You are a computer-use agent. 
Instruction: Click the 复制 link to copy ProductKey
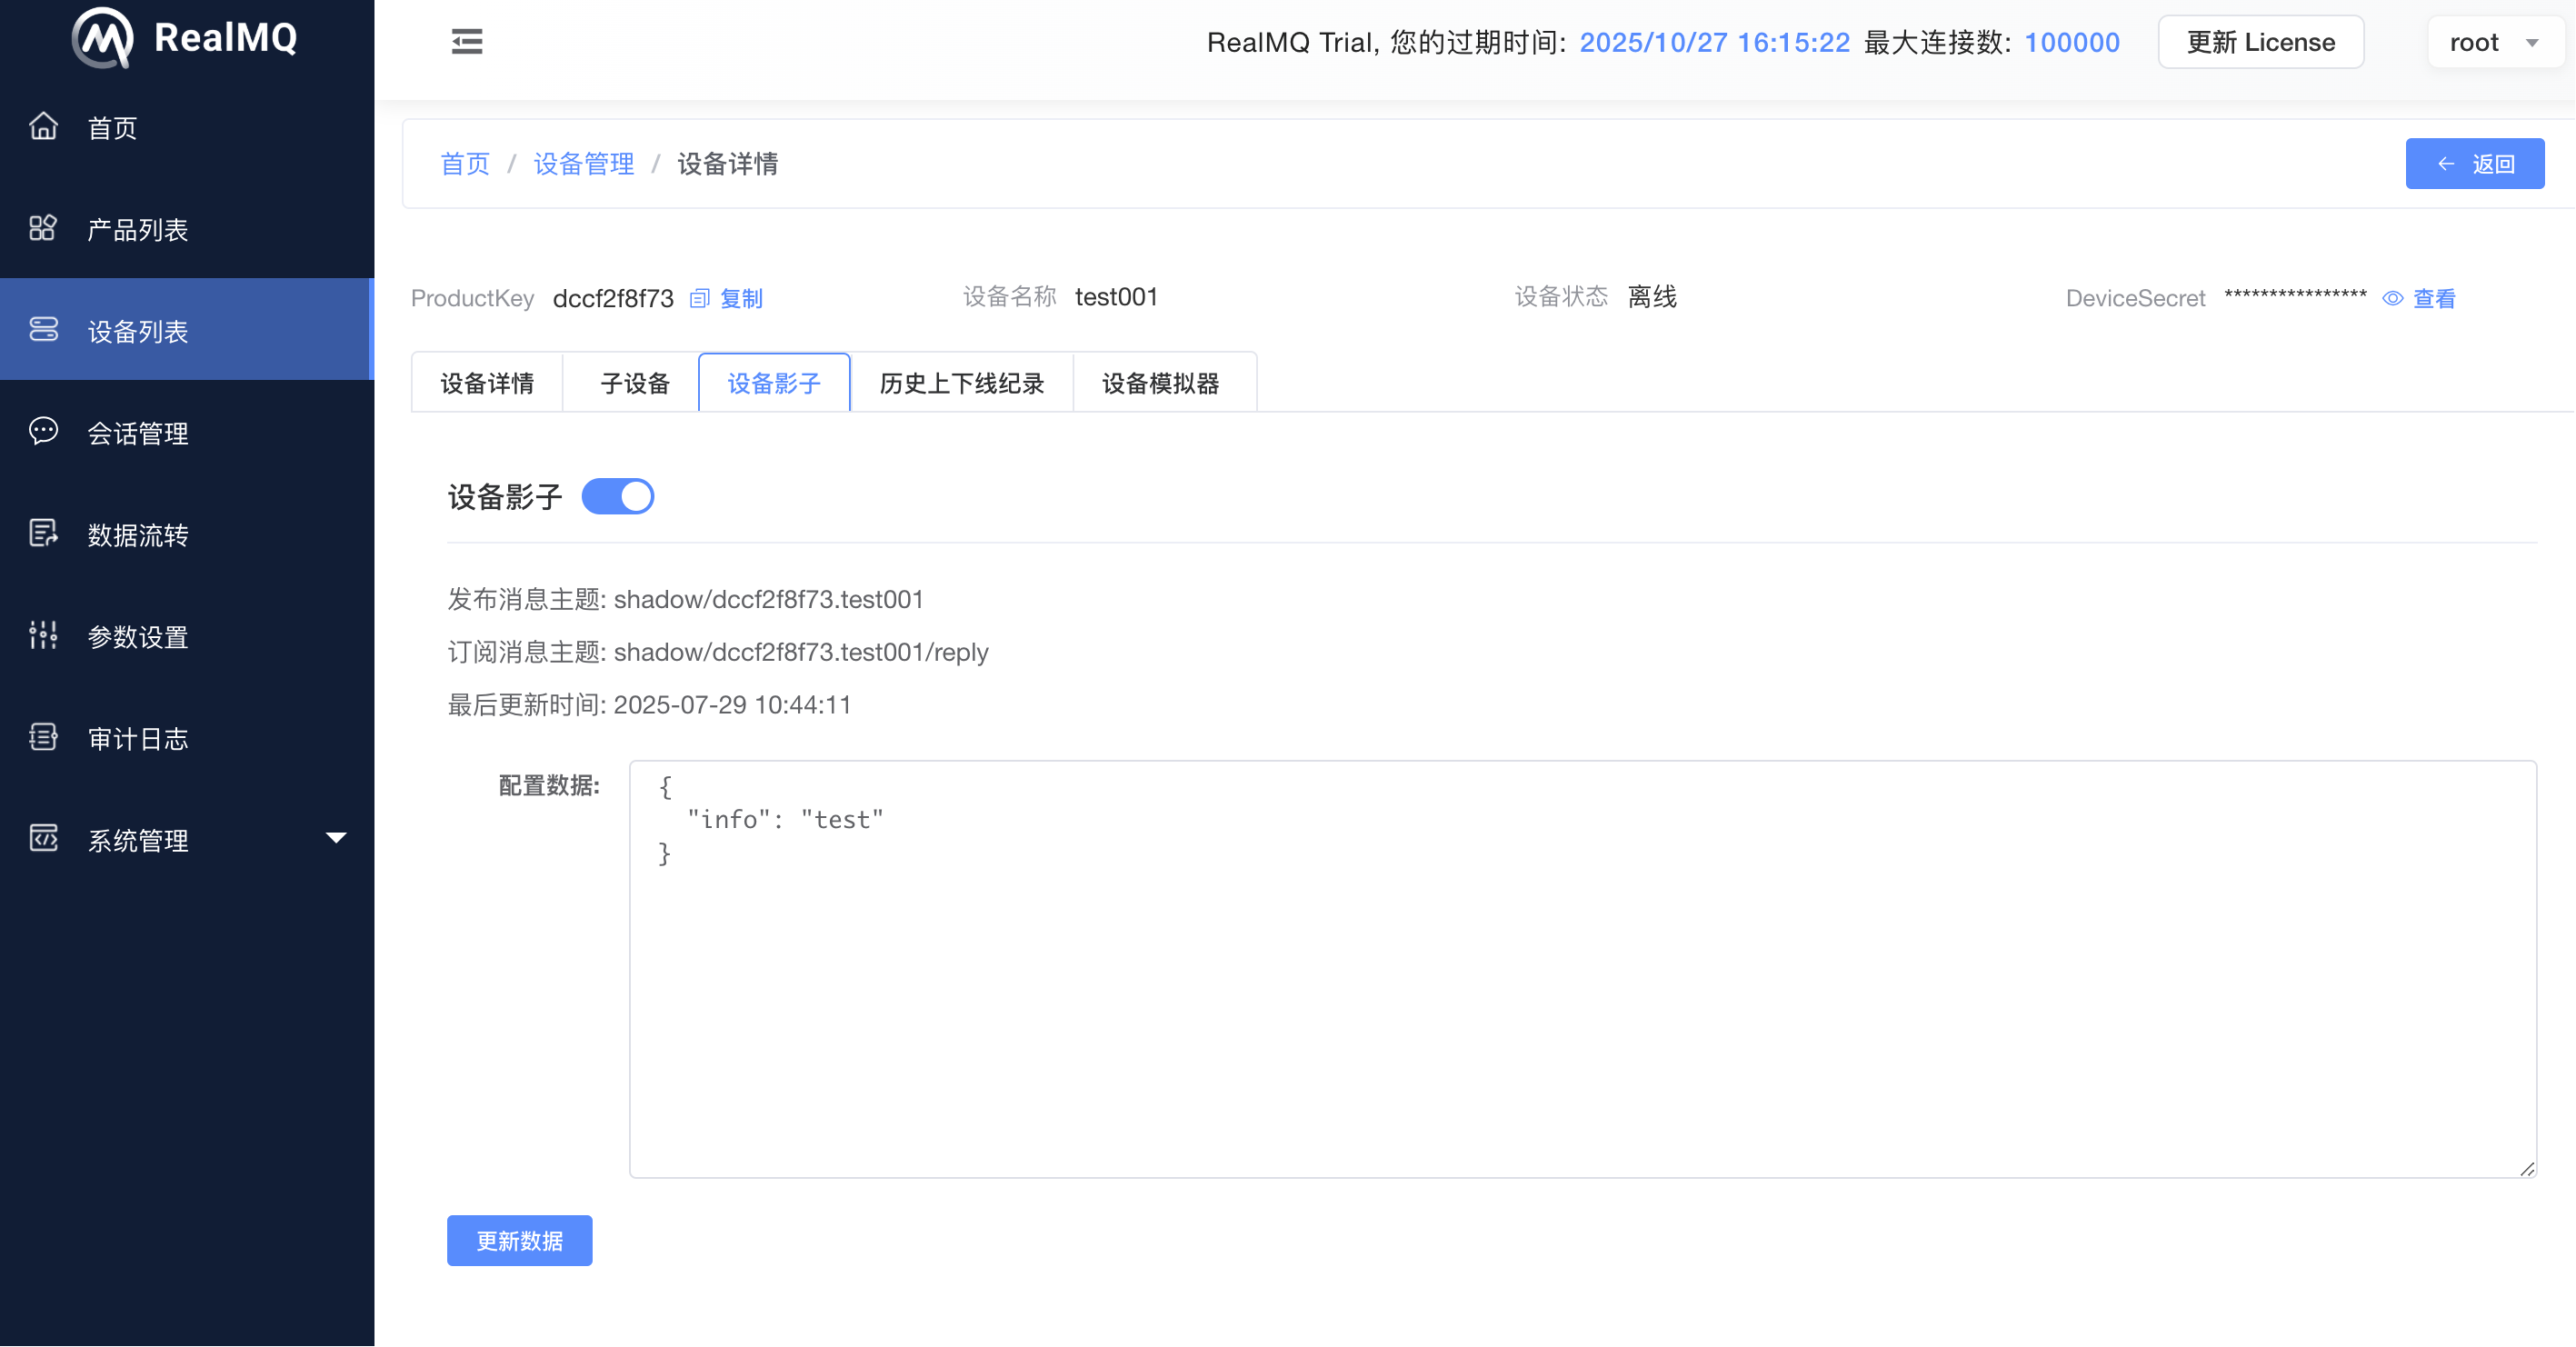741,298
